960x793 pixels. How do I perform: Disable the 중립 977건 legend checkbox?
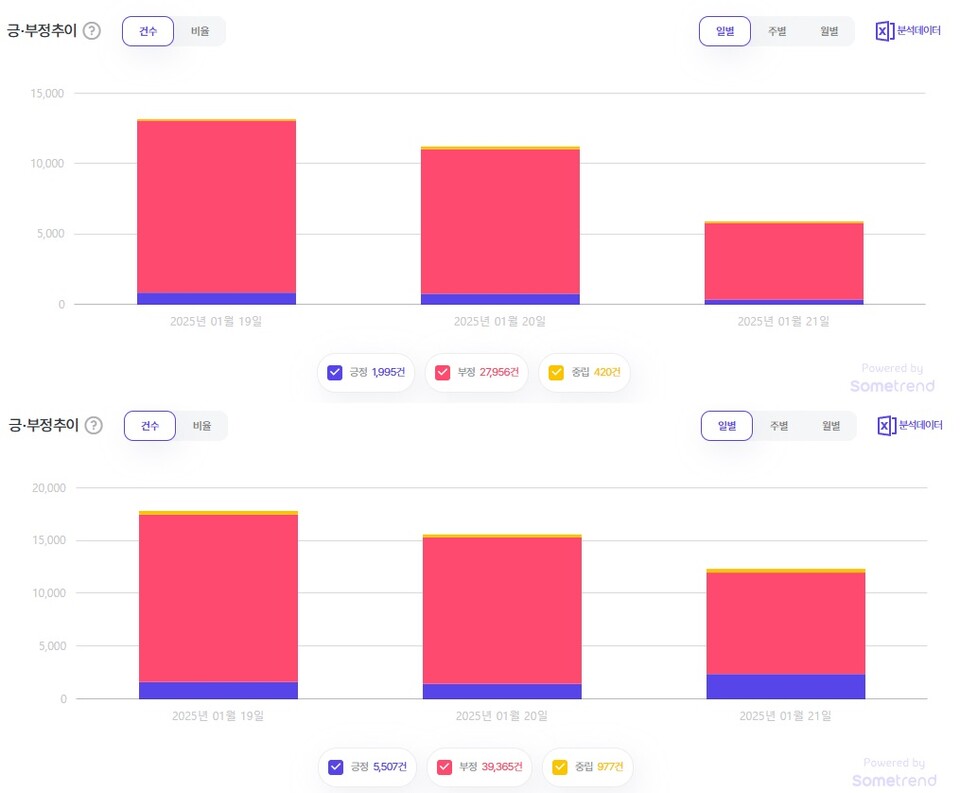coord(559,768)
